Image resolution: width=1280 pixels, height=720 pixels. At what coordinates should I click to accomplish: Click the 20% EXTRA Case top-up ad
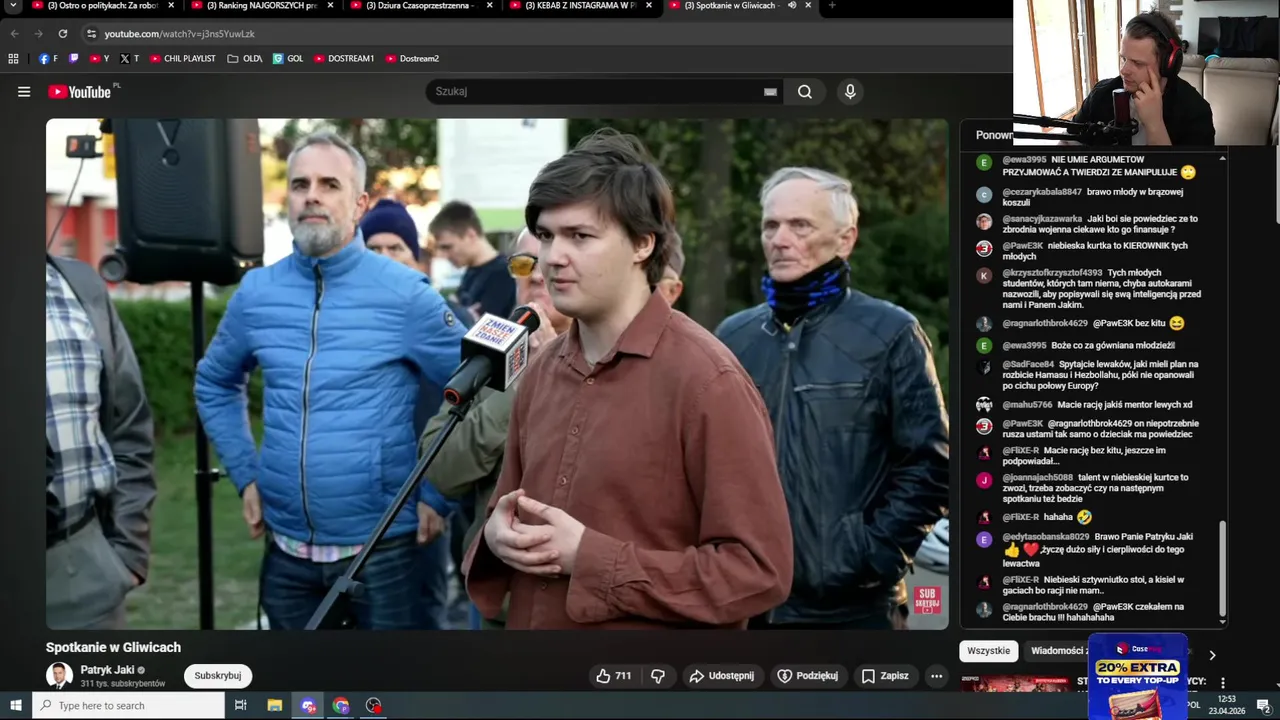pyautogui.click(x=1138, y=676)
